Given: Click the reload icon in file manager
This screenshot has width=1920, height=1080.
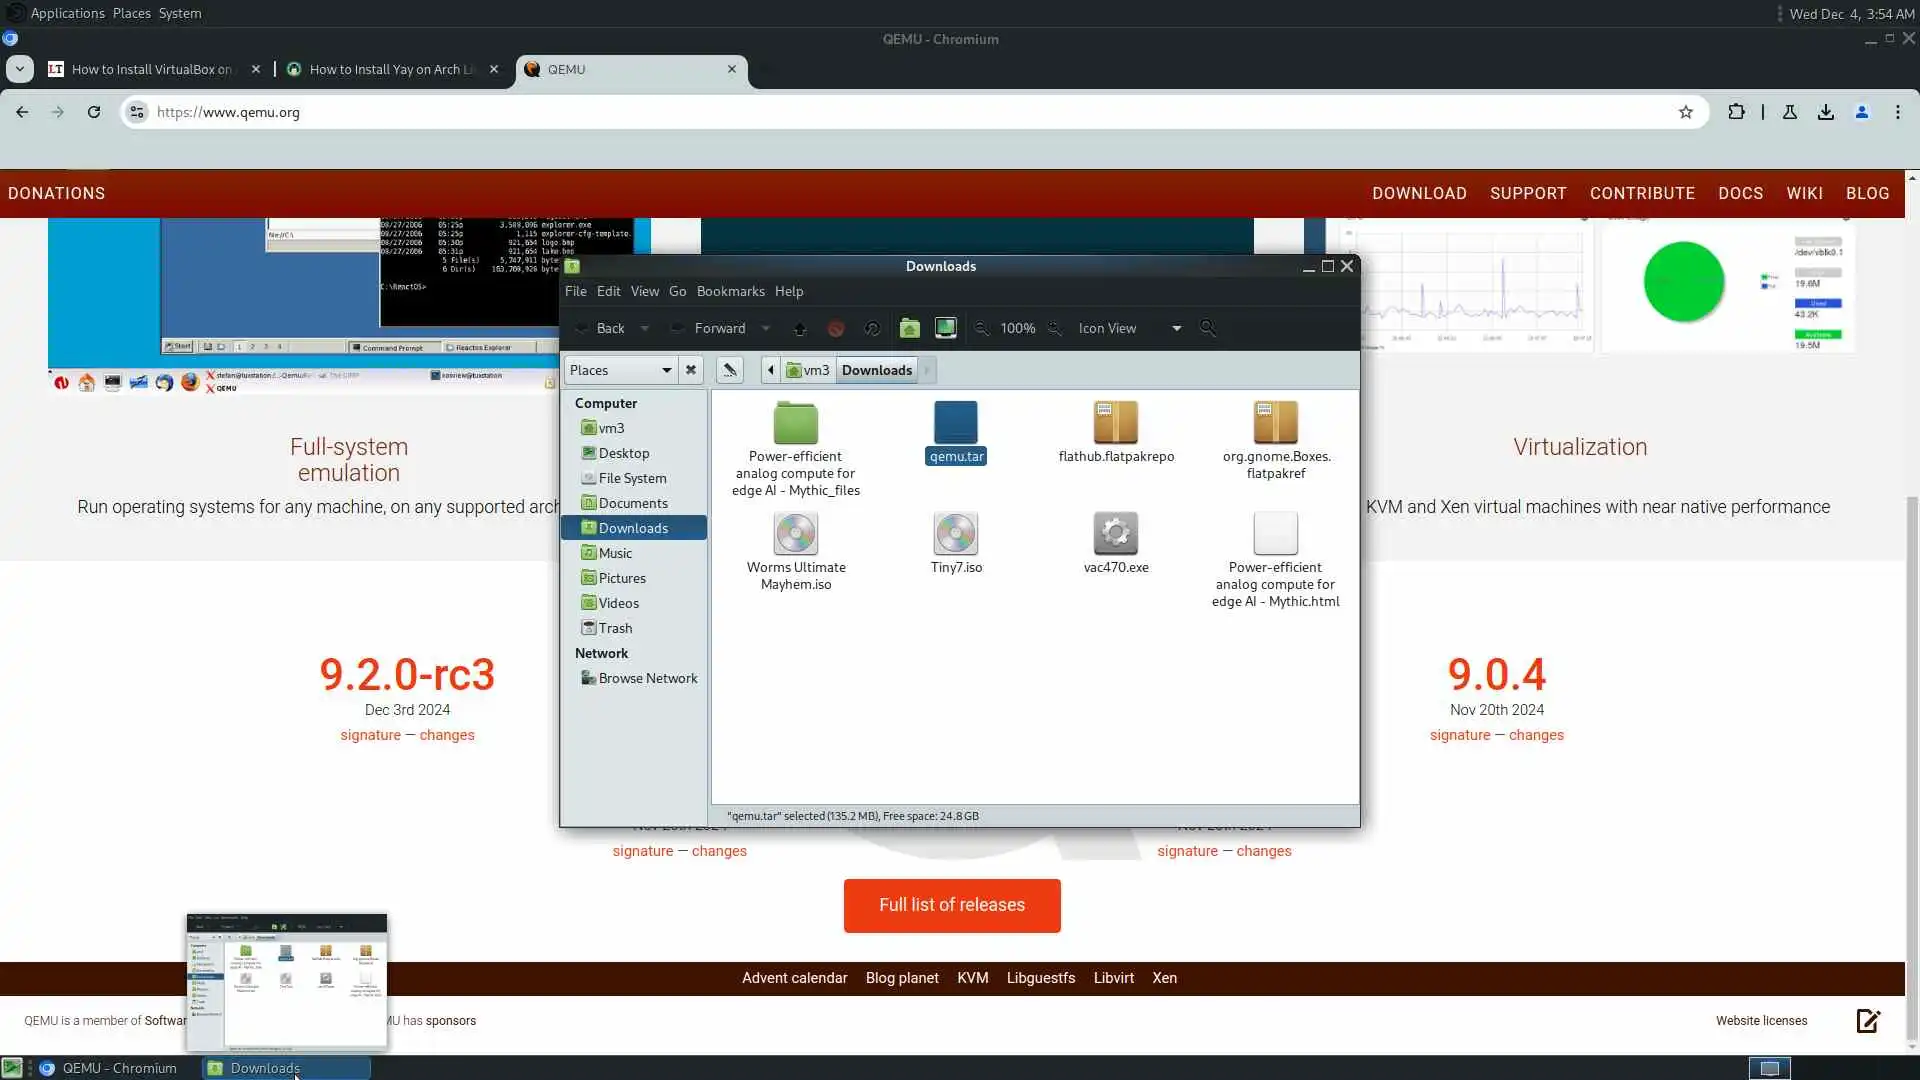Looking at the screenshot, I should point(872,328).
